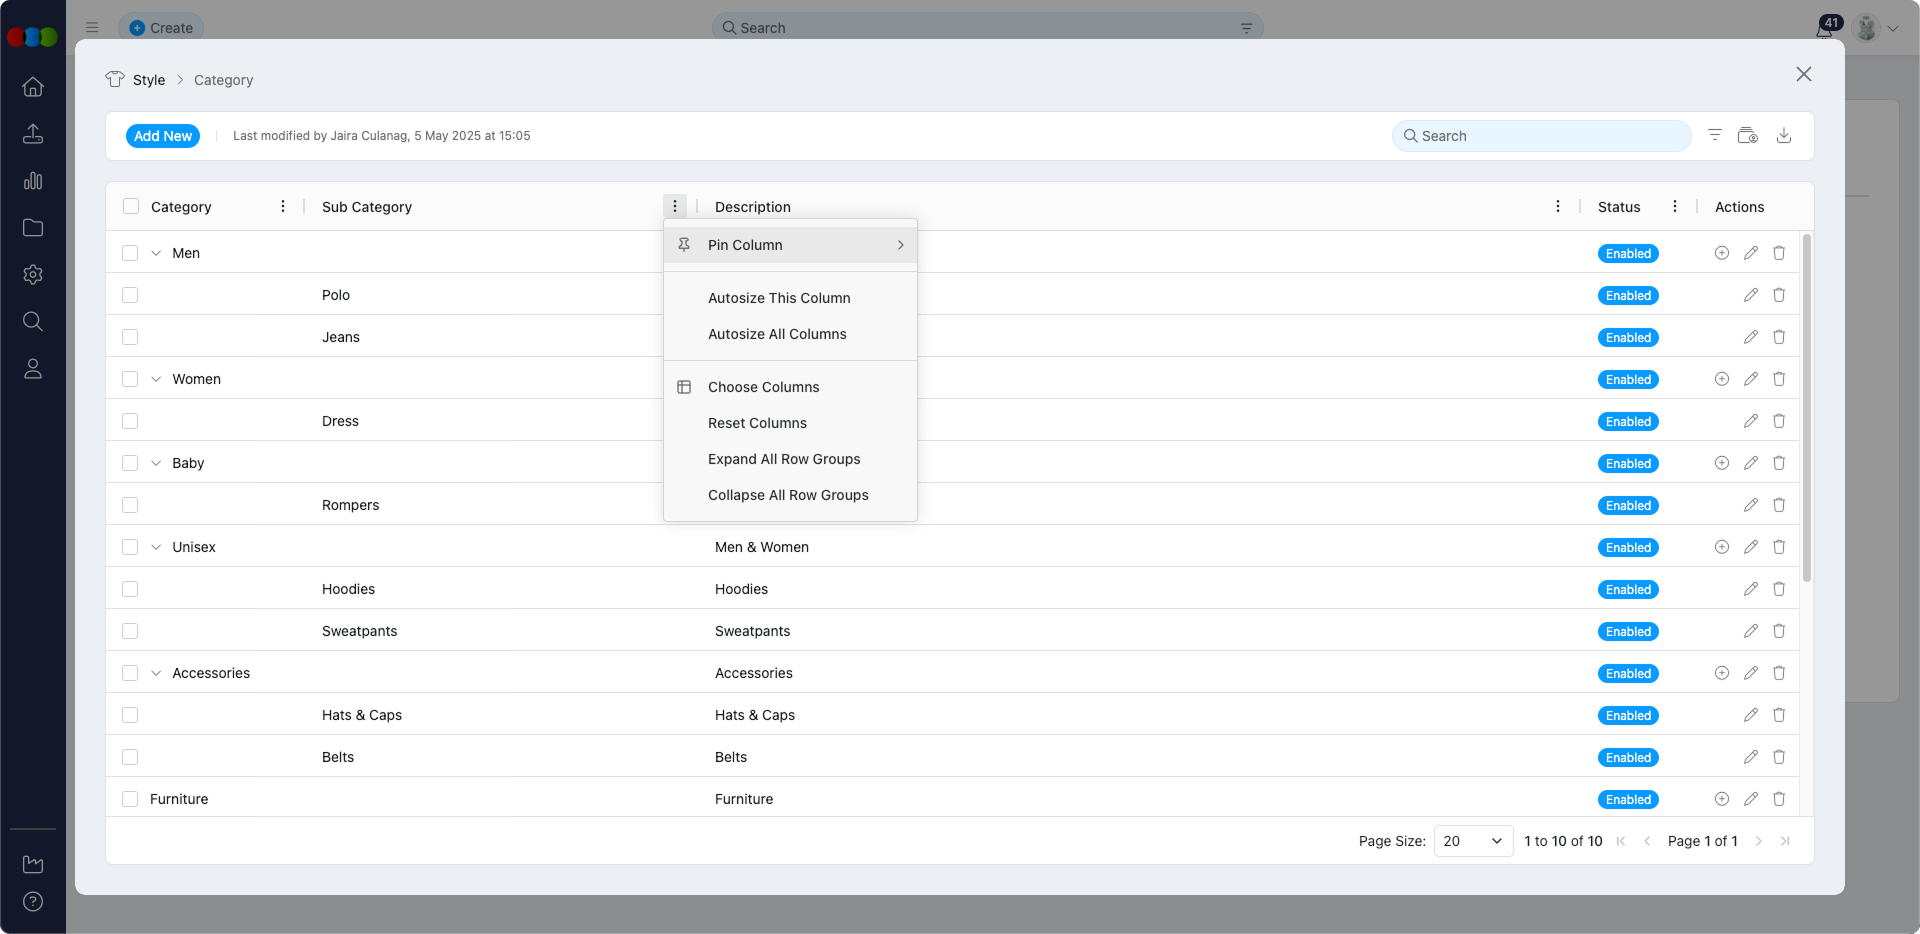Collapse the Women row group chevron
Viewport: 1920px width, 934px height.
click(x=156, y=379)
